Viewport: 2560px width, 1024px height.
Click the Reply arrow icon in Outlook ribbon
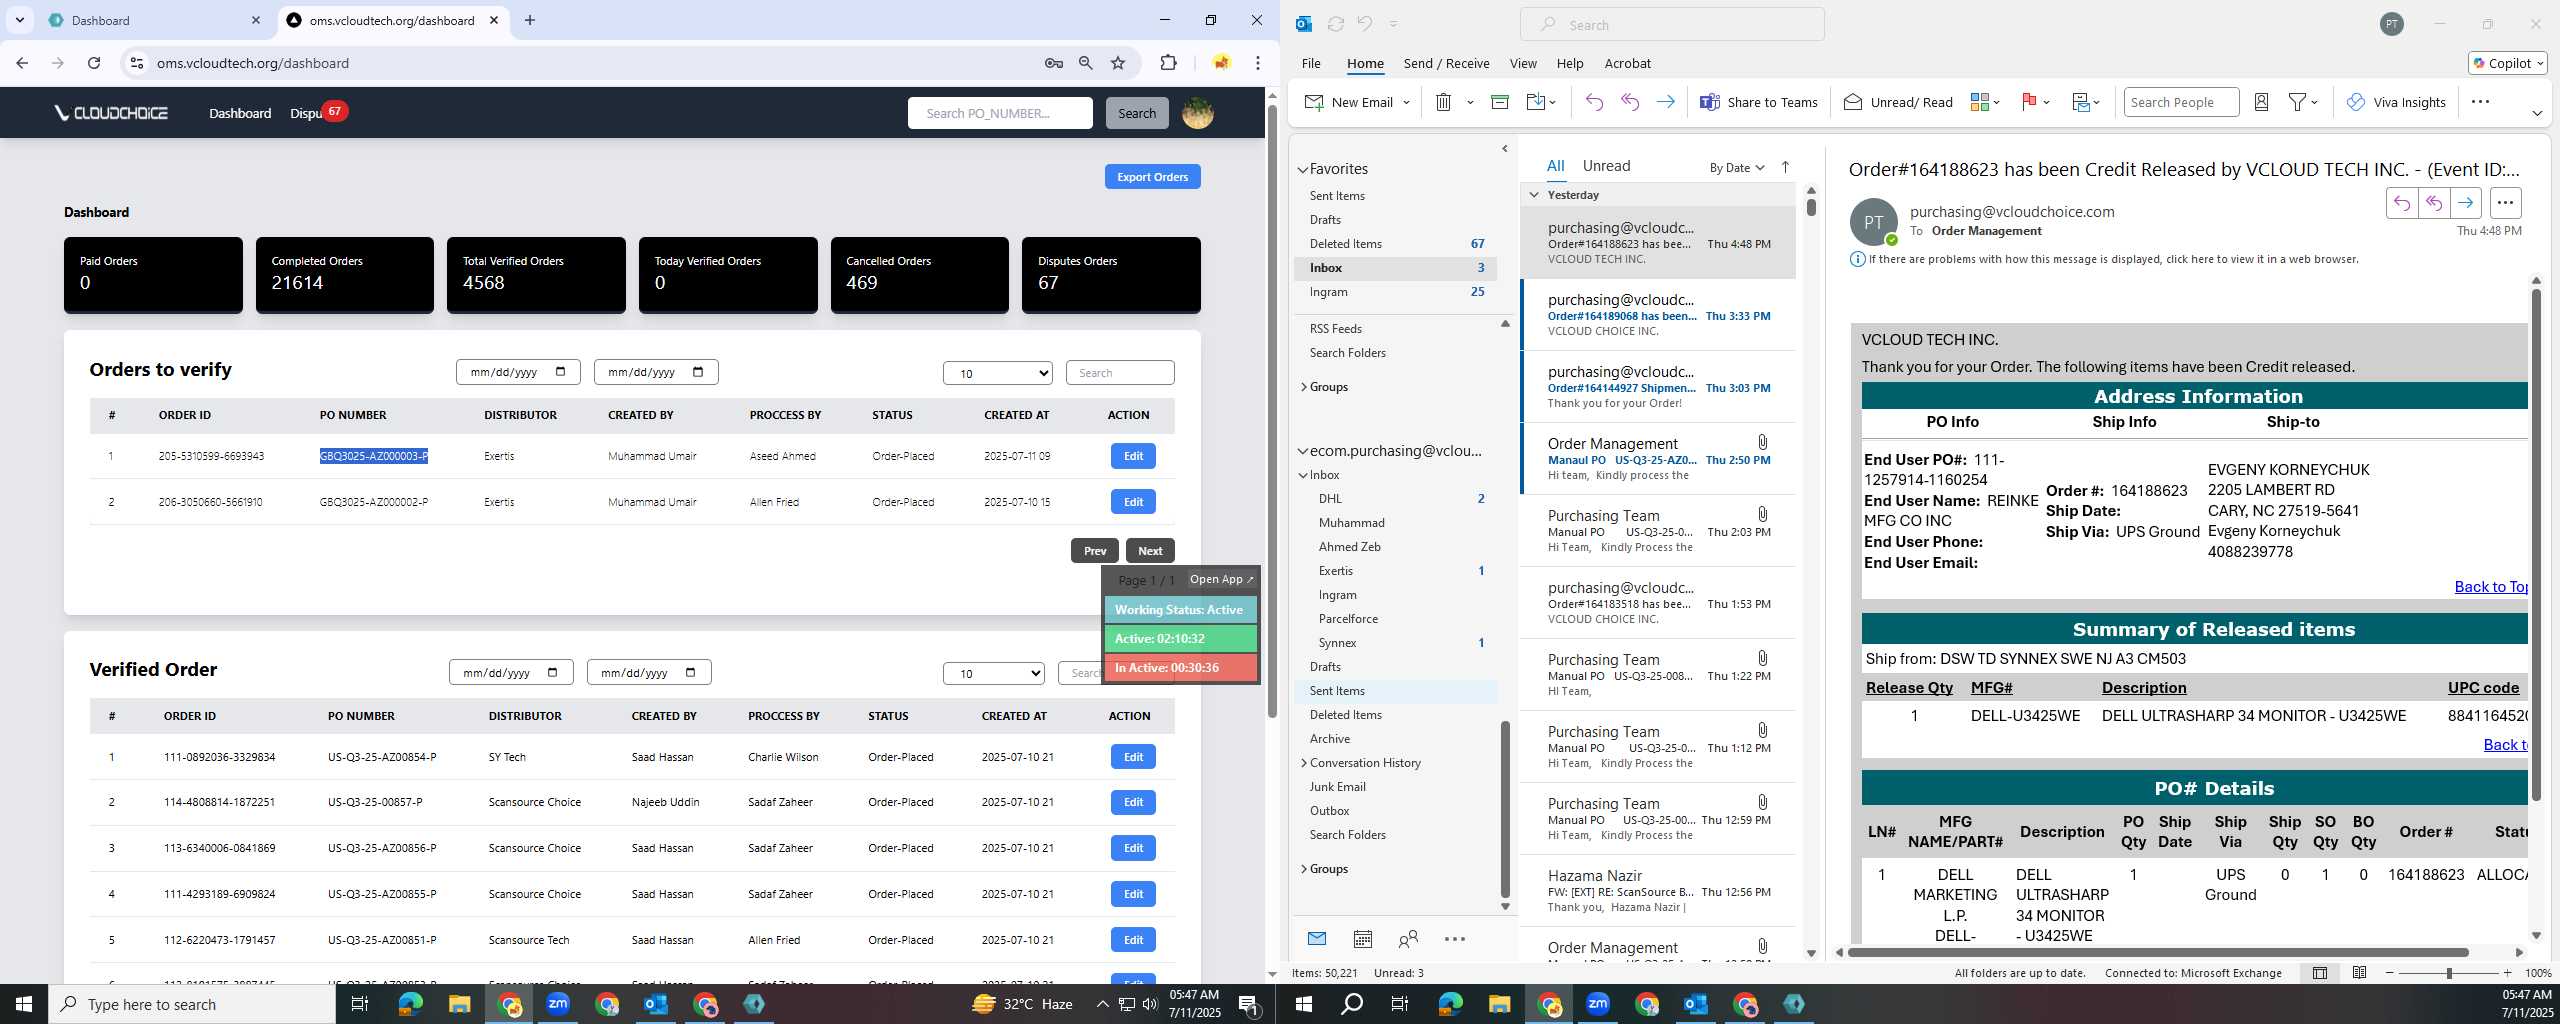point(1594,102)
